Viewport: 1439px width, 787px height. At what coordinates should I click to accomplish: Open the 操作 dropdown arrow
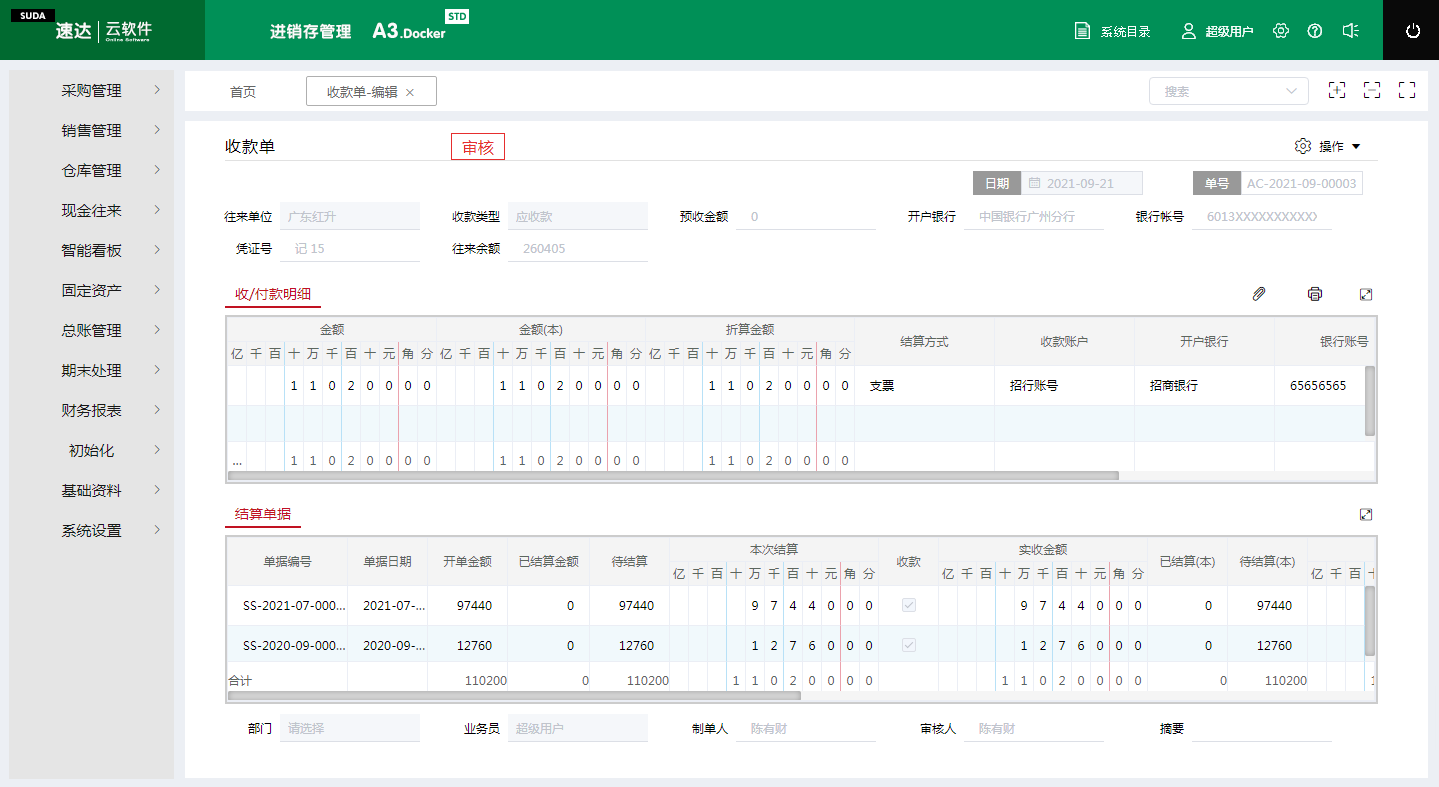[x=1356, y=146]
